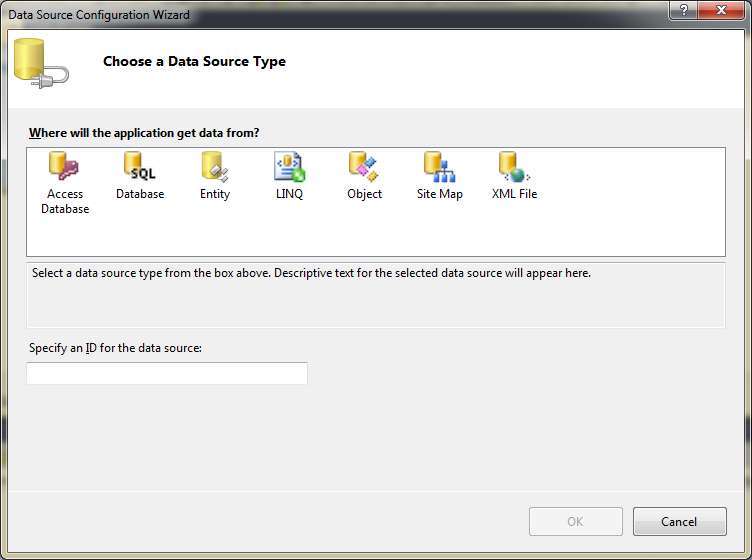Choose the Site Map hierarchy icon
752x560 pixels.
coord(439,166)
